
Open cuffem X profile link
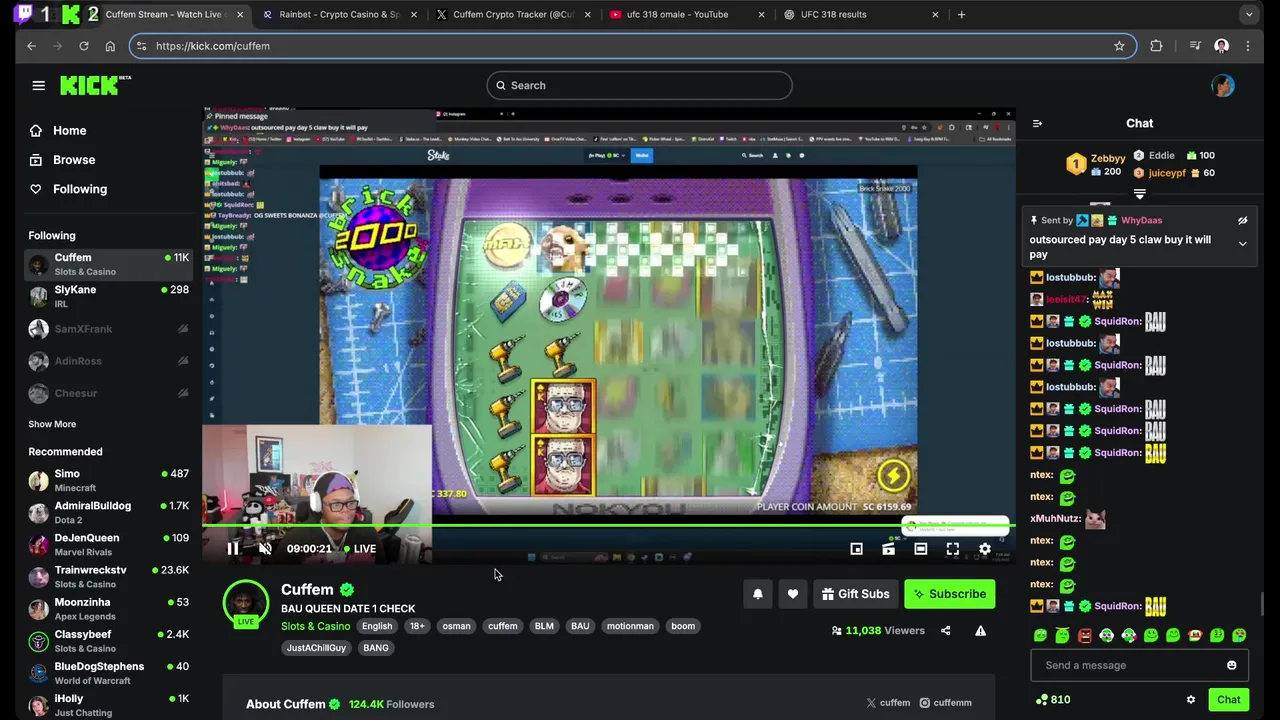[888, 703]
